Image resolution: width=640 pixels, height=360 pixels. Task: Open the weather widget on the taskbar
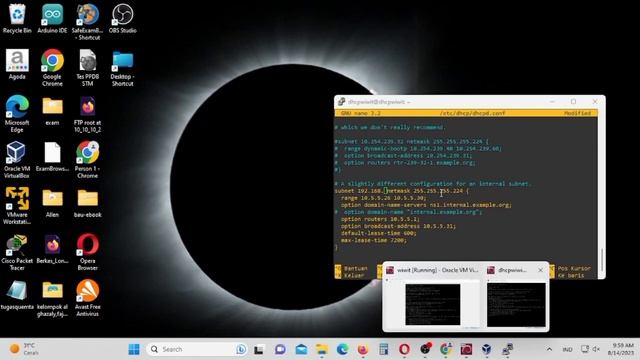[24, 349]
